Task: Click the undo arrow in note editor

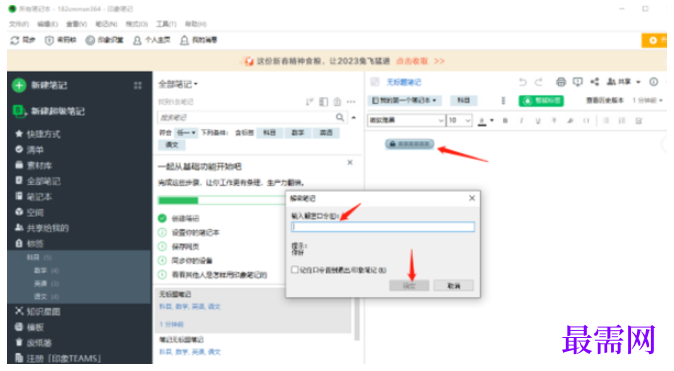Action: pyautogui.click(x=522, y=82)
